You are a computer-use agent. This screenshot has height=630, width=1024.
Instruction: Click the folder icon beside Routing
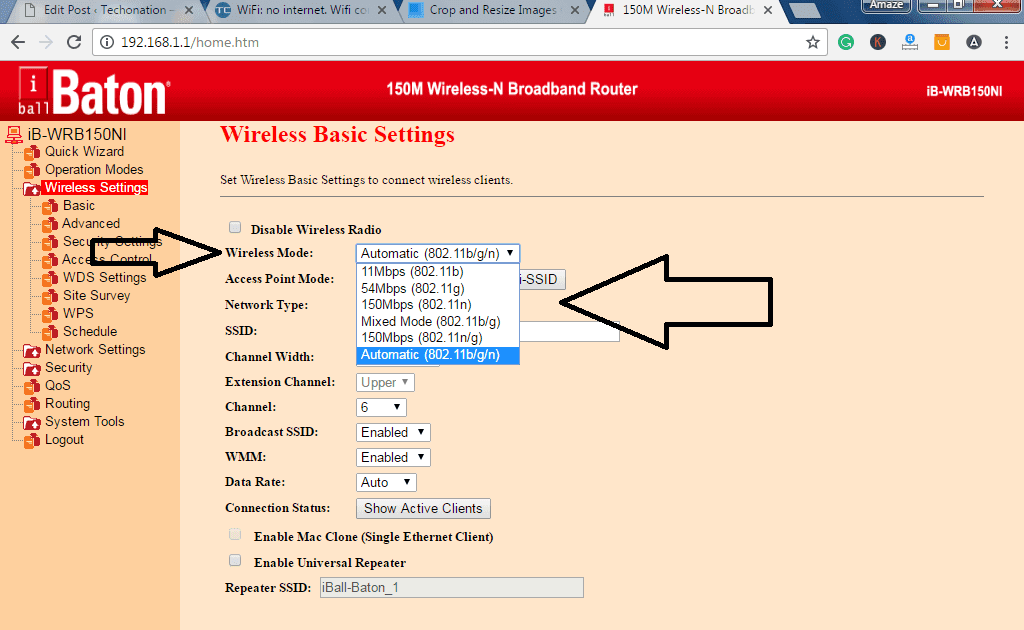pyautogui.click(x=32, y=405)
